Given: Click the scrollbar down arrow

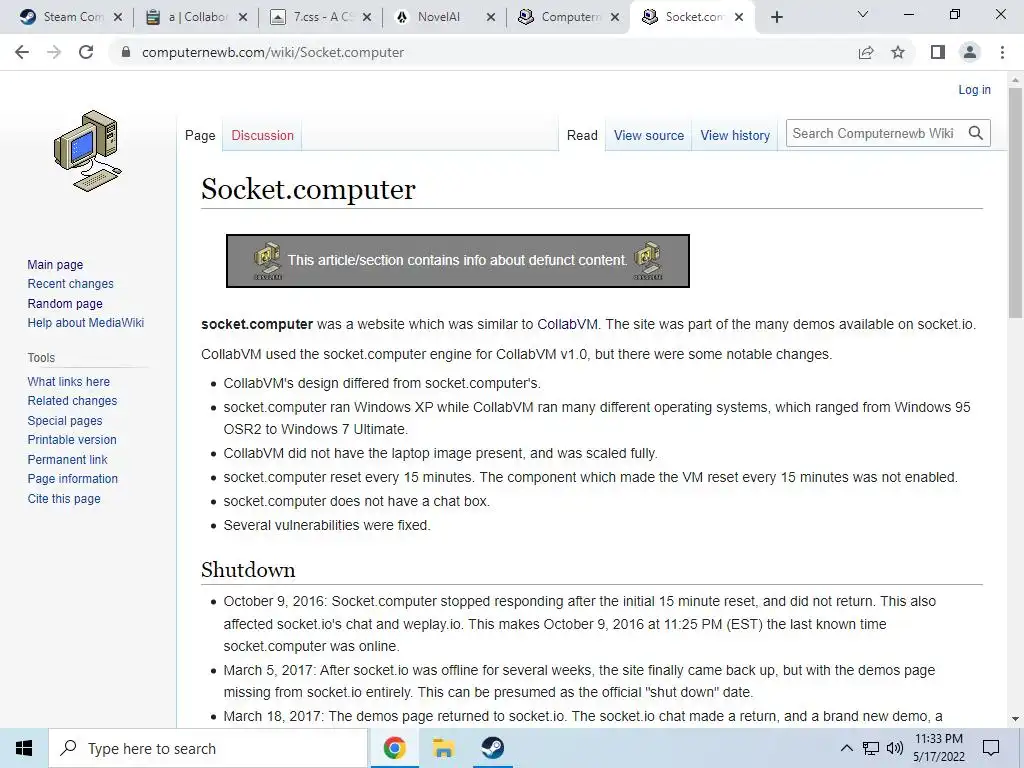Looking at the screenshot, I should (1015, 719).
